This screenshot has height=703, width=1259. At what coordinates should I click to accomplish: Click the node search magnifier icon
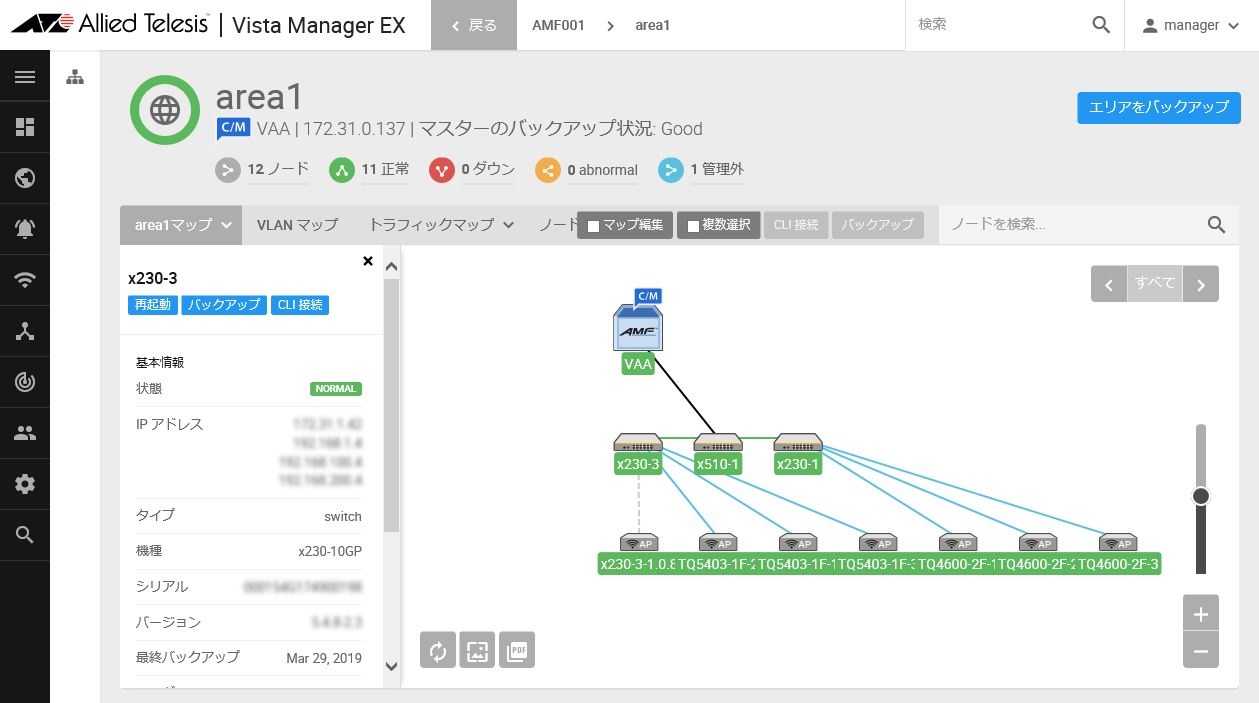(x=1216, y=225)
